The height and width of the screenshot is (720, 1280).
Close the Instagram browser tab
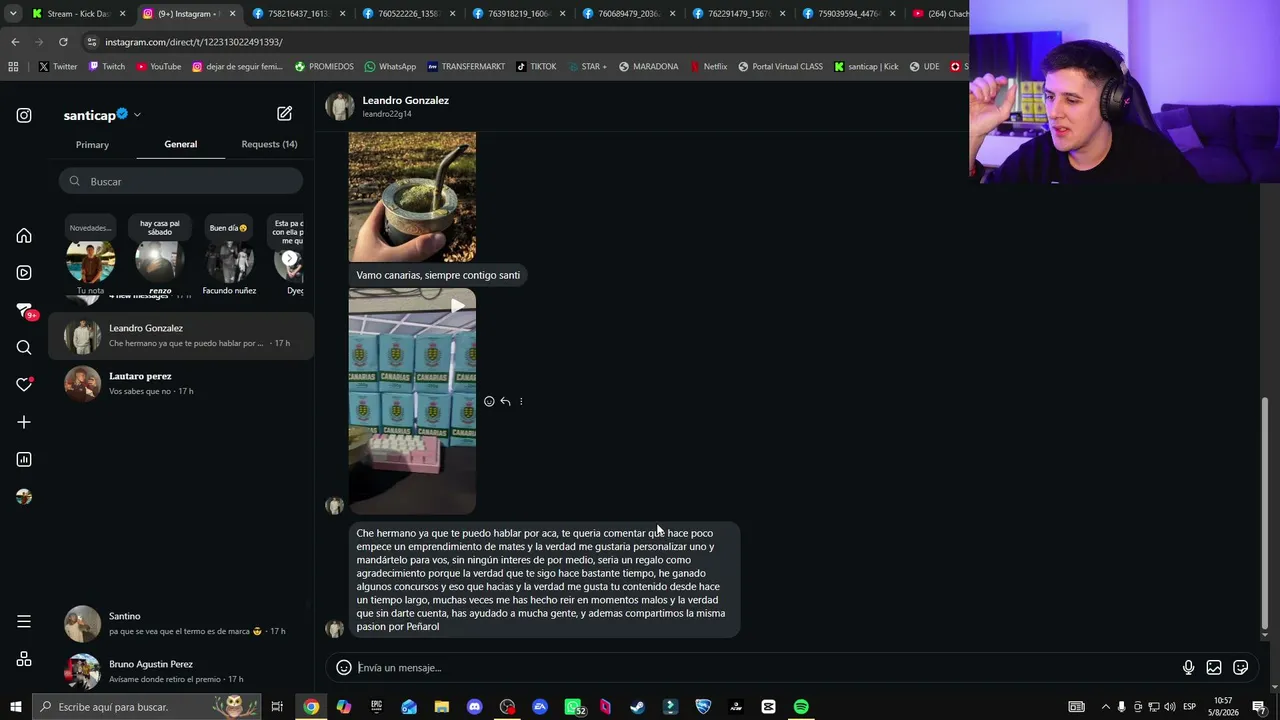(x=232, y=14)
